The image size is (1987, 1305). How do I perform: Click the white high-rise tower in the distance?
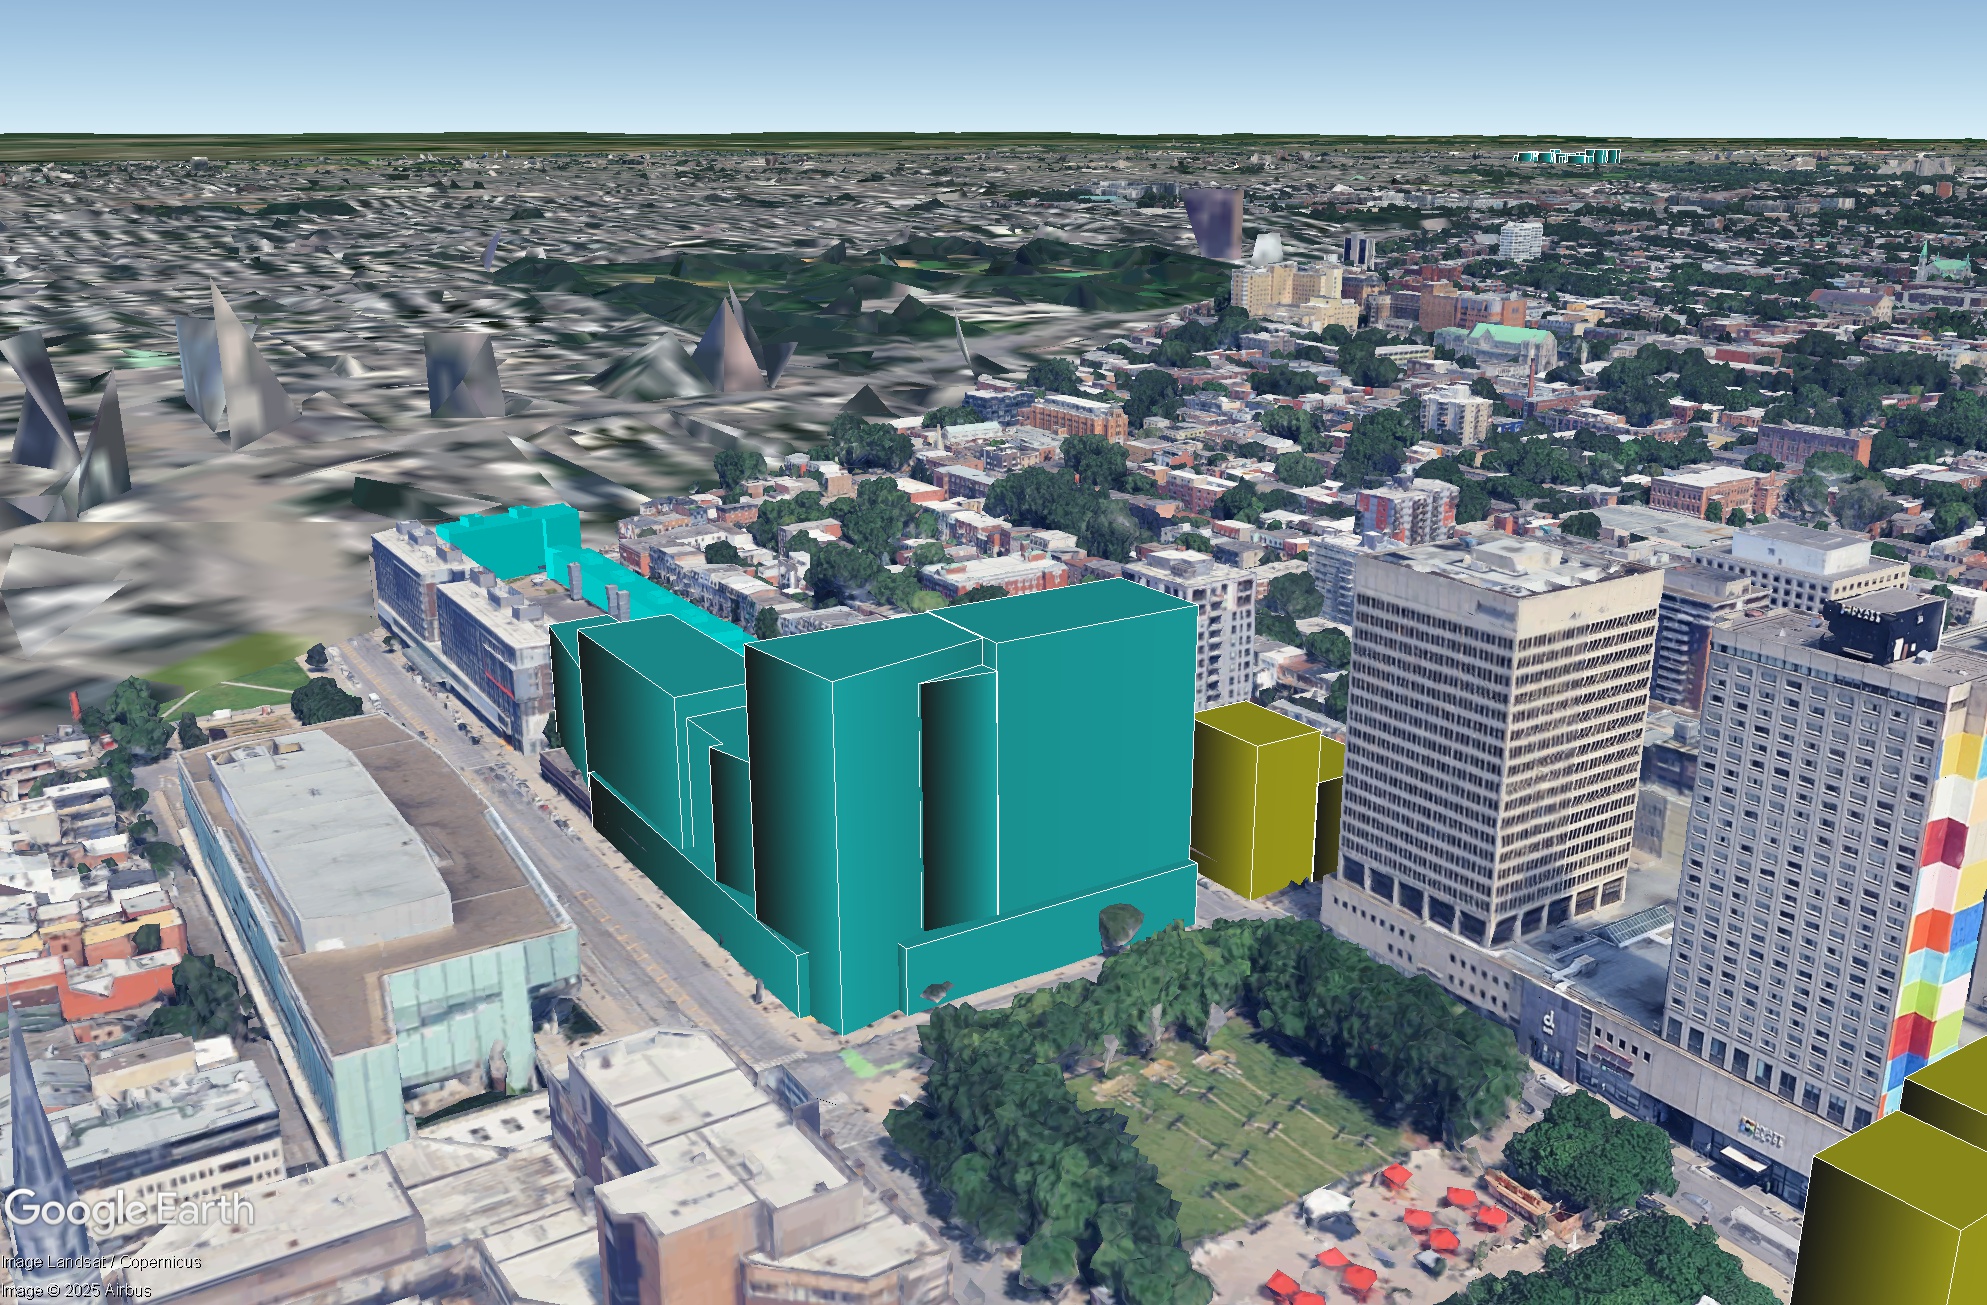click(x=1520, y=241)
